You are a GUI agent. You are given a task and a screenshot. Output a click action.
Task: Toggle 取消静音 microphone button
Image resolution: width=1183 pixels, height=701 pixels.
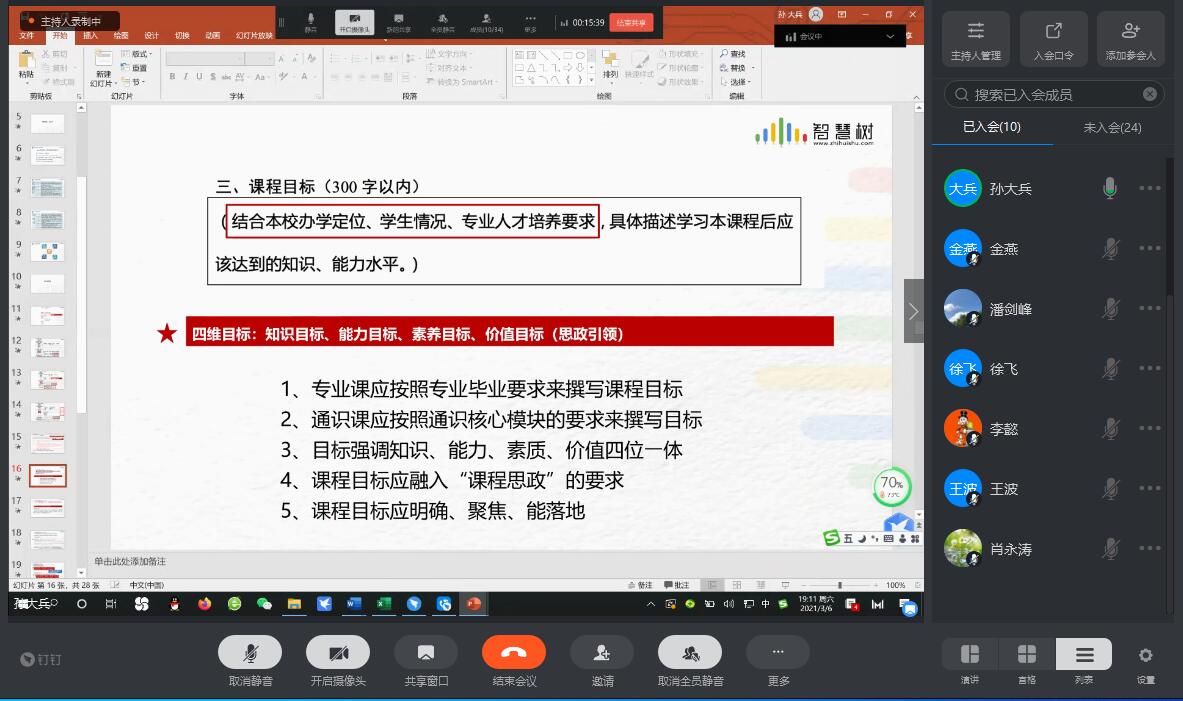tap(250, 653)
